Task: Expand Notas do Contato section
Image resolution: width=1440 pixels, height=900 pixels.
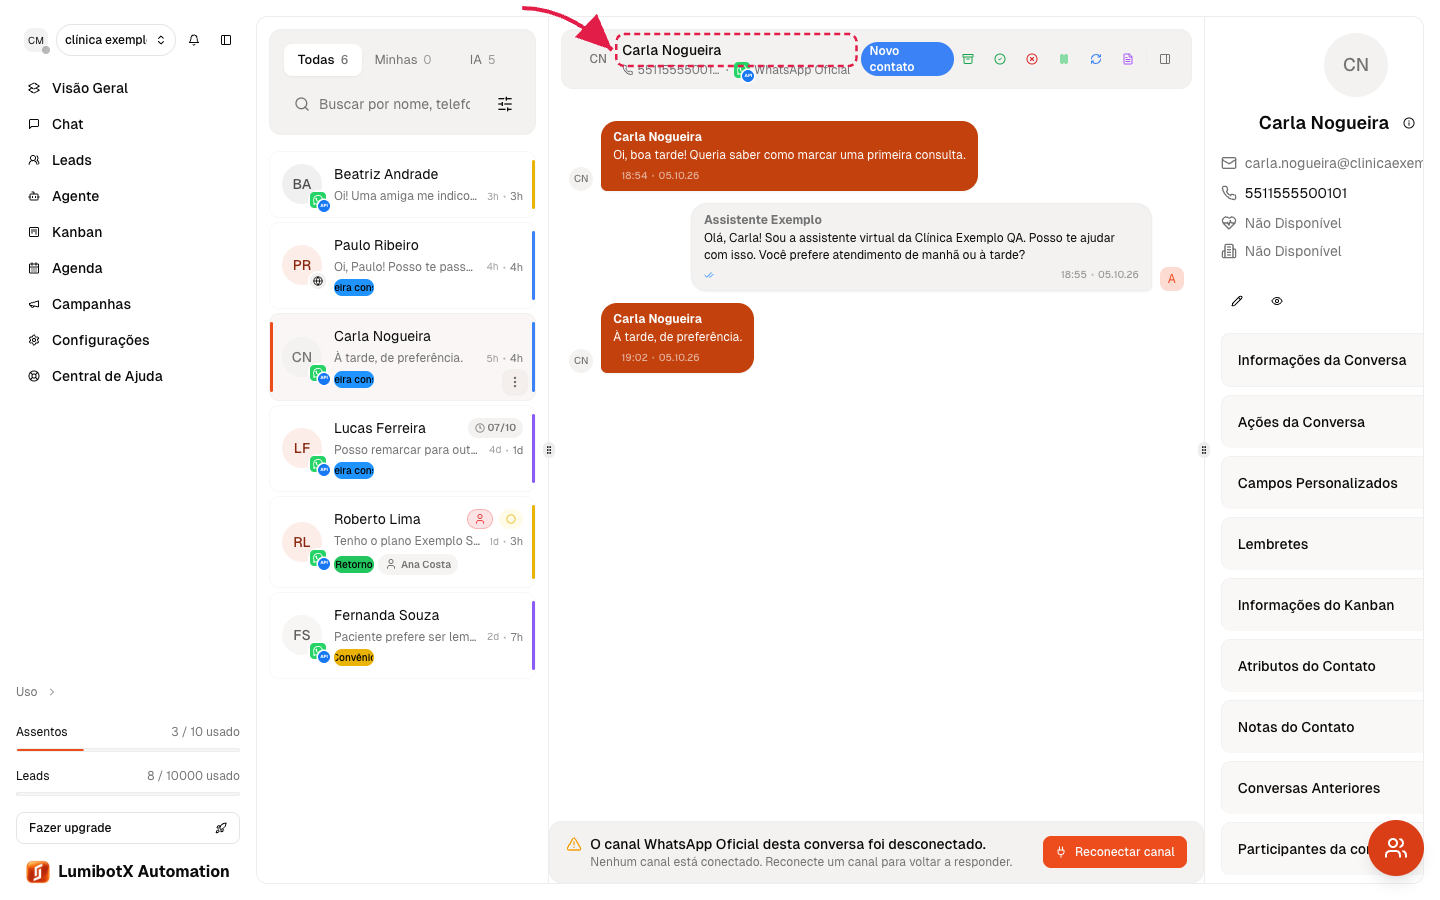Action: pos(1322,727)
